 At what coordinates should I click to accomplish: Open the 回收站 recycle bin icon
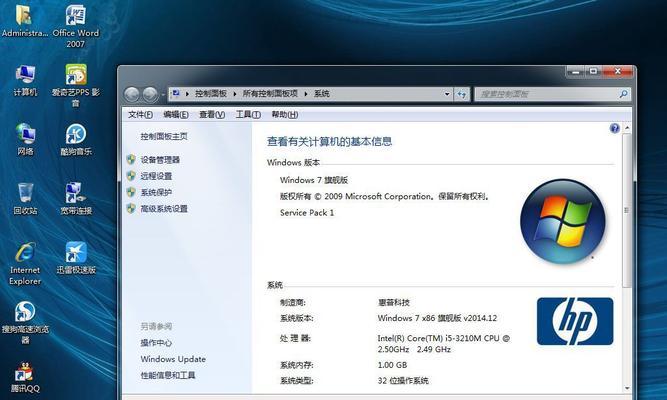click(25, 198)
